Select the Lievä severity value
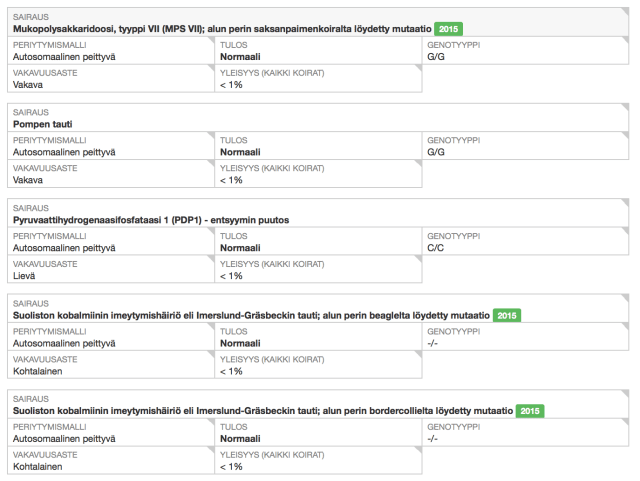 coord(25,275)
